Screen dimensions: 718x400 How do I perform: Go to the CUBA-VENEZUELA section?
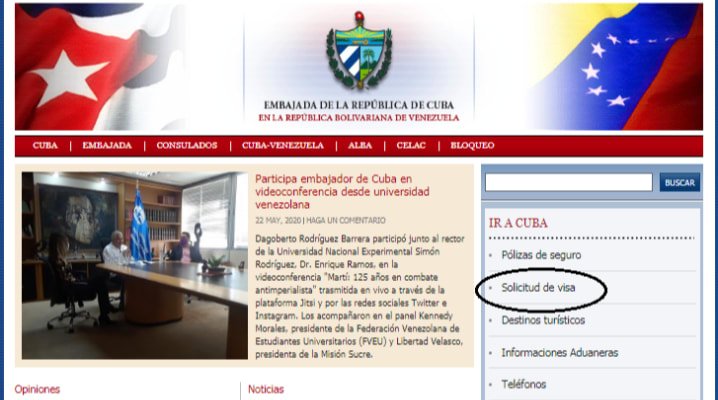point(283,146)
